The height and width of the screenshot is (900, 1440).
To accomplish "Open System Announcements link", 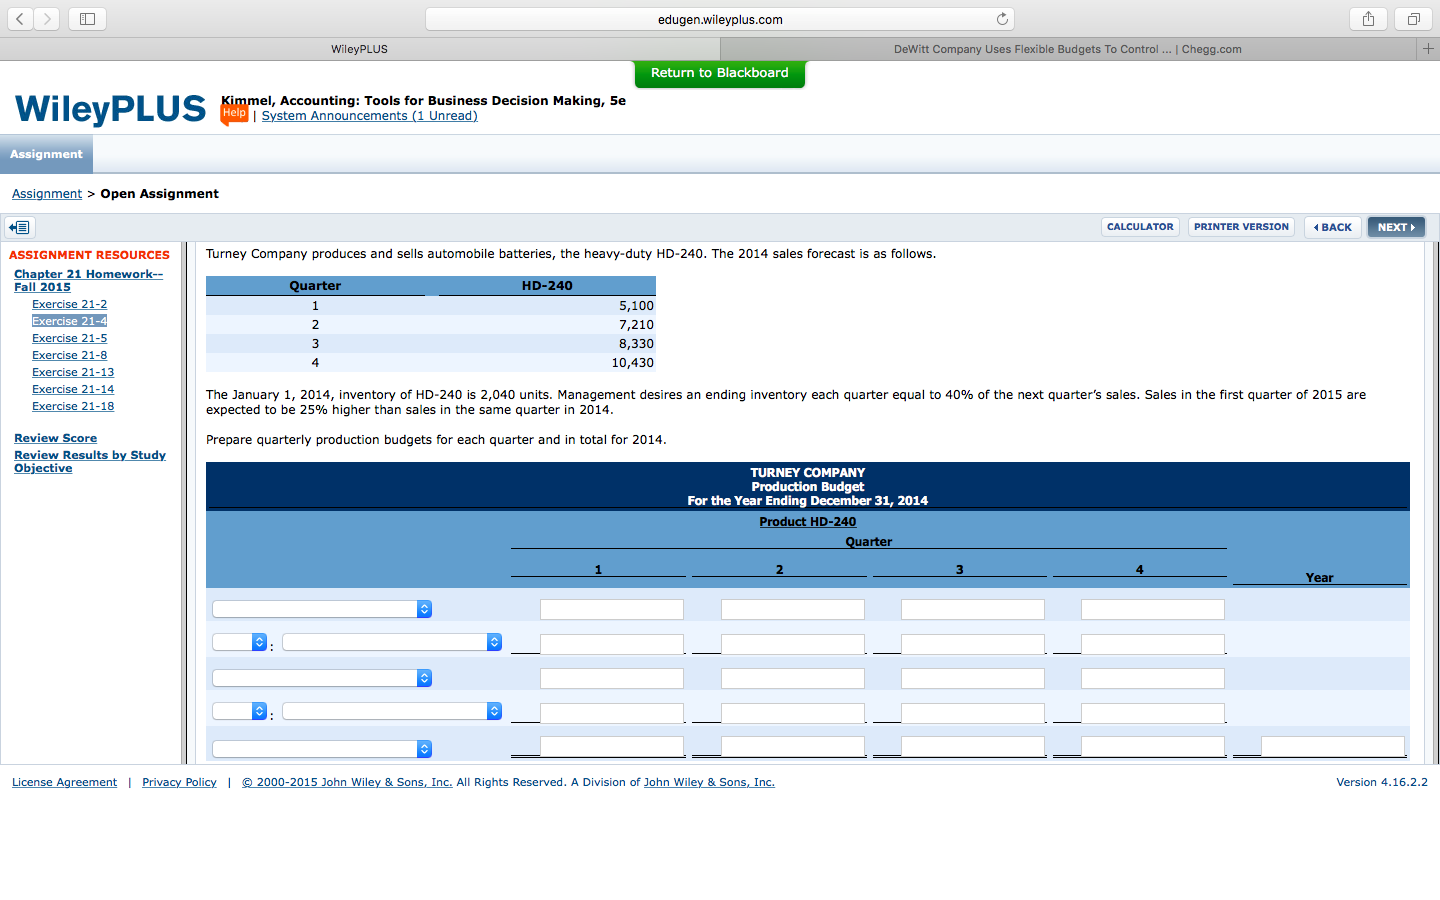I will point(369,116).
